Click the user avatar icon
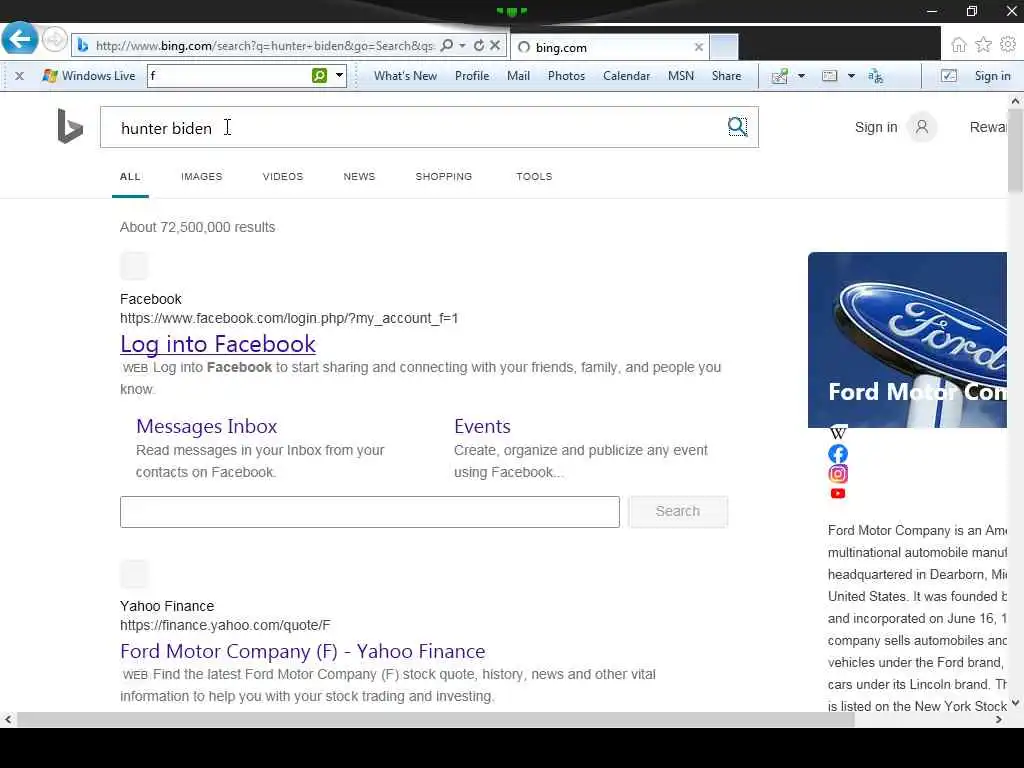Screen dimensions: 1024x768 coord(921,127)
